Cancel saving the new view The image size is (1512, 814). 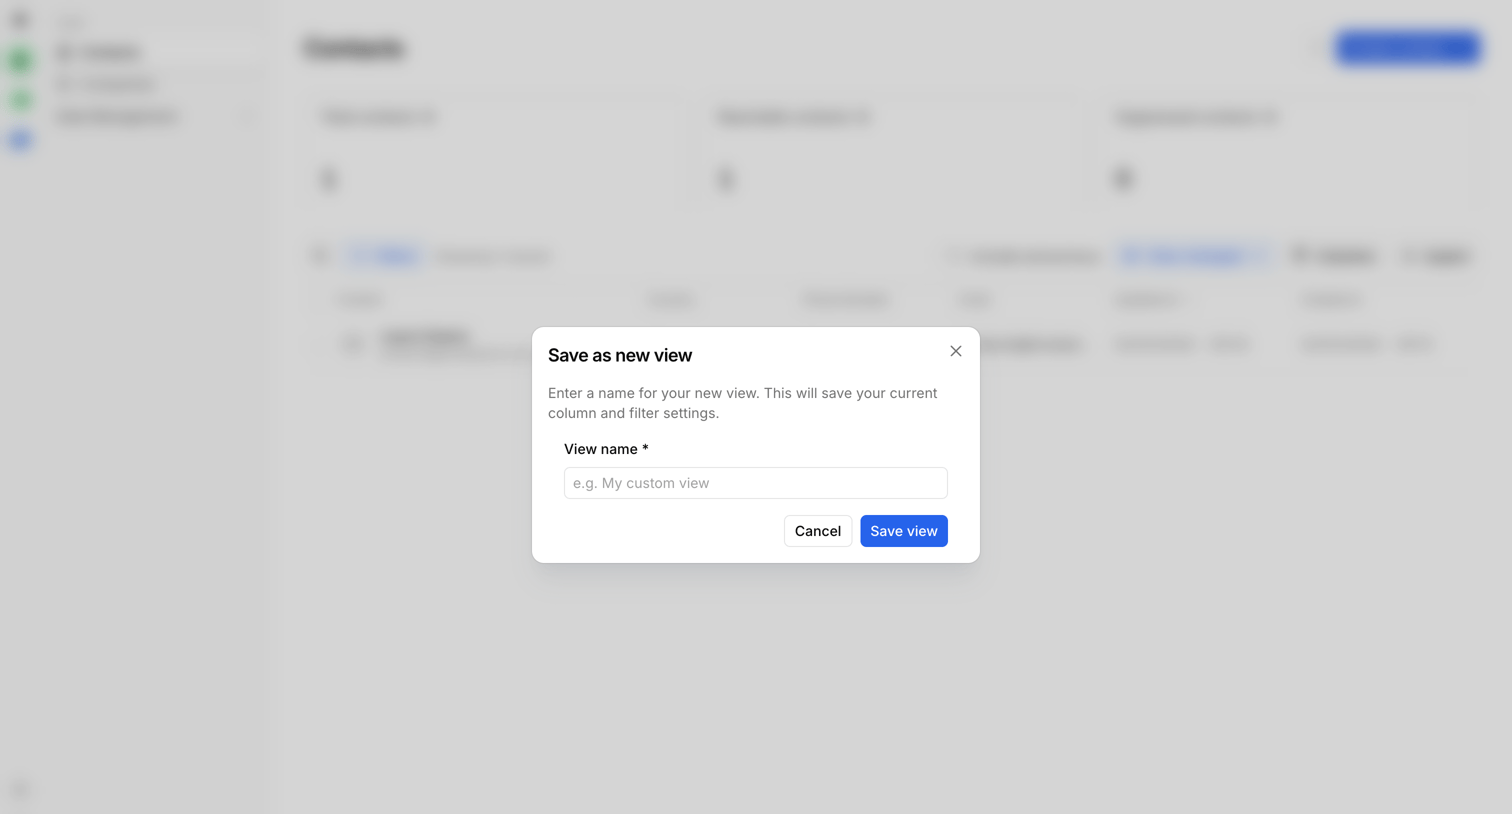[817, 531]
